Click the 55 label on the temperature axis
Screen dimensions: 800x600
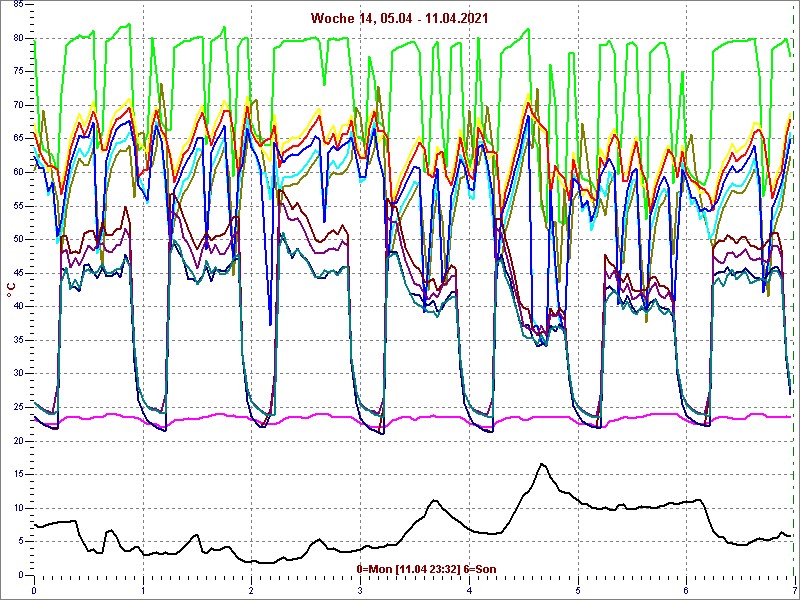(18, 206)
